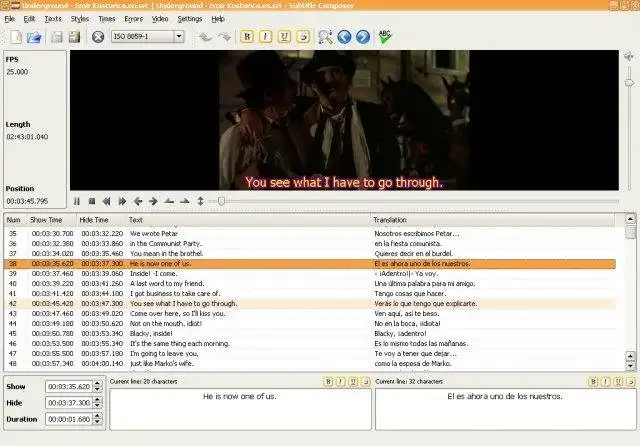640x446 pixels.
Task: Open the Help menu
Action: pos(218,19)
